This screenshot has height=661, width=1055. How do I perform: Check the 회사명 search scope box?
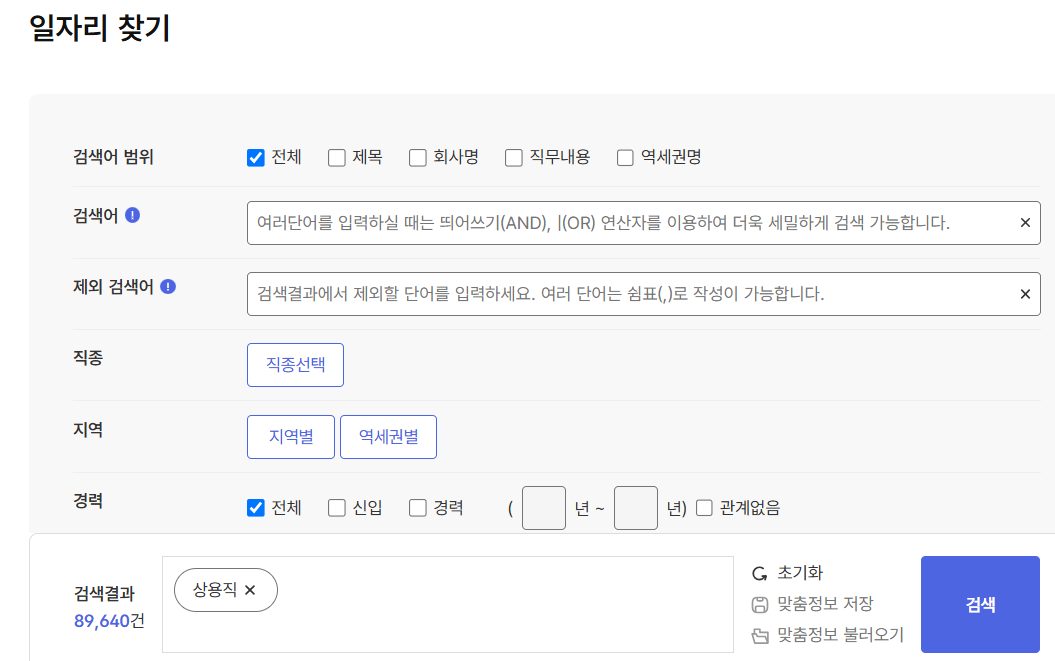[x=418, y=158]
